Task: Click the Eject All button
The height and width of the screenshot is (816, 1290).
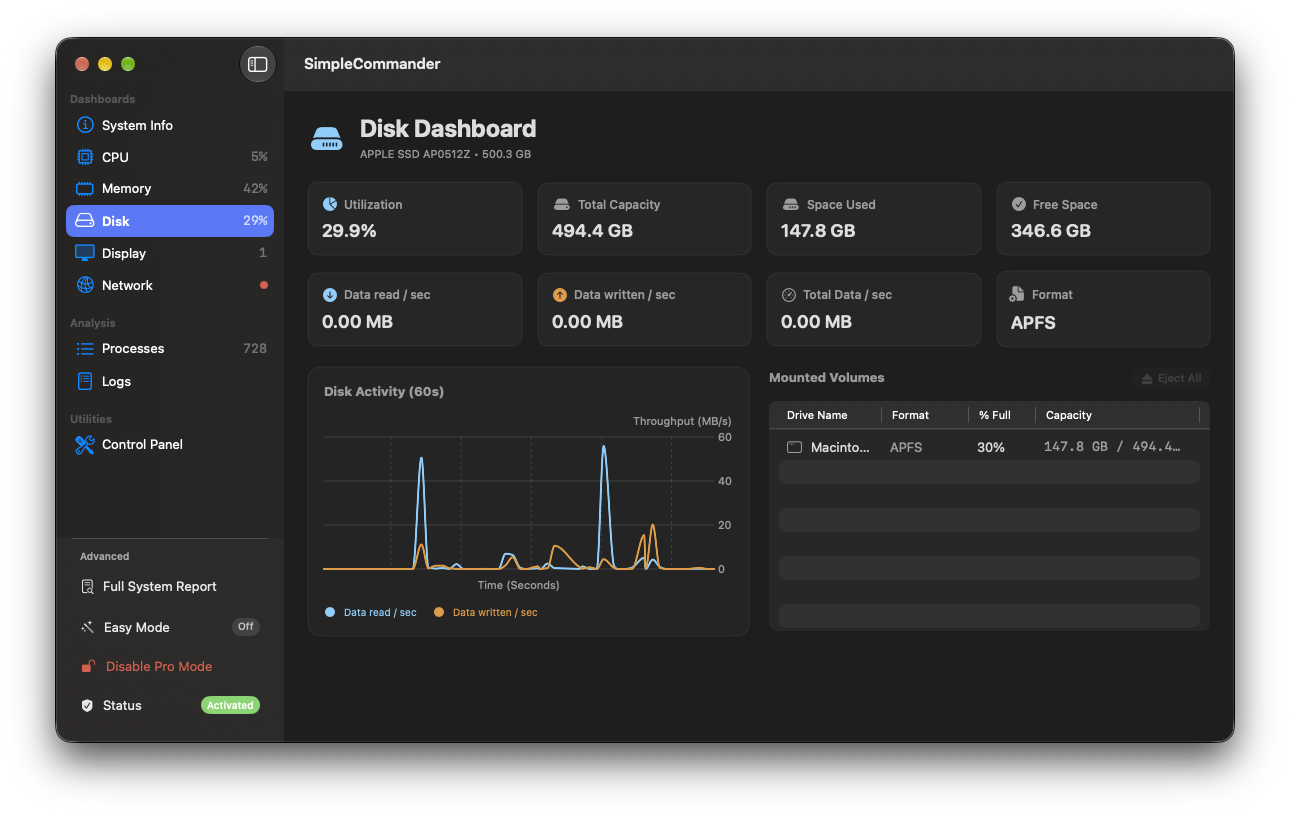Action: click(x=1171, y=378)
